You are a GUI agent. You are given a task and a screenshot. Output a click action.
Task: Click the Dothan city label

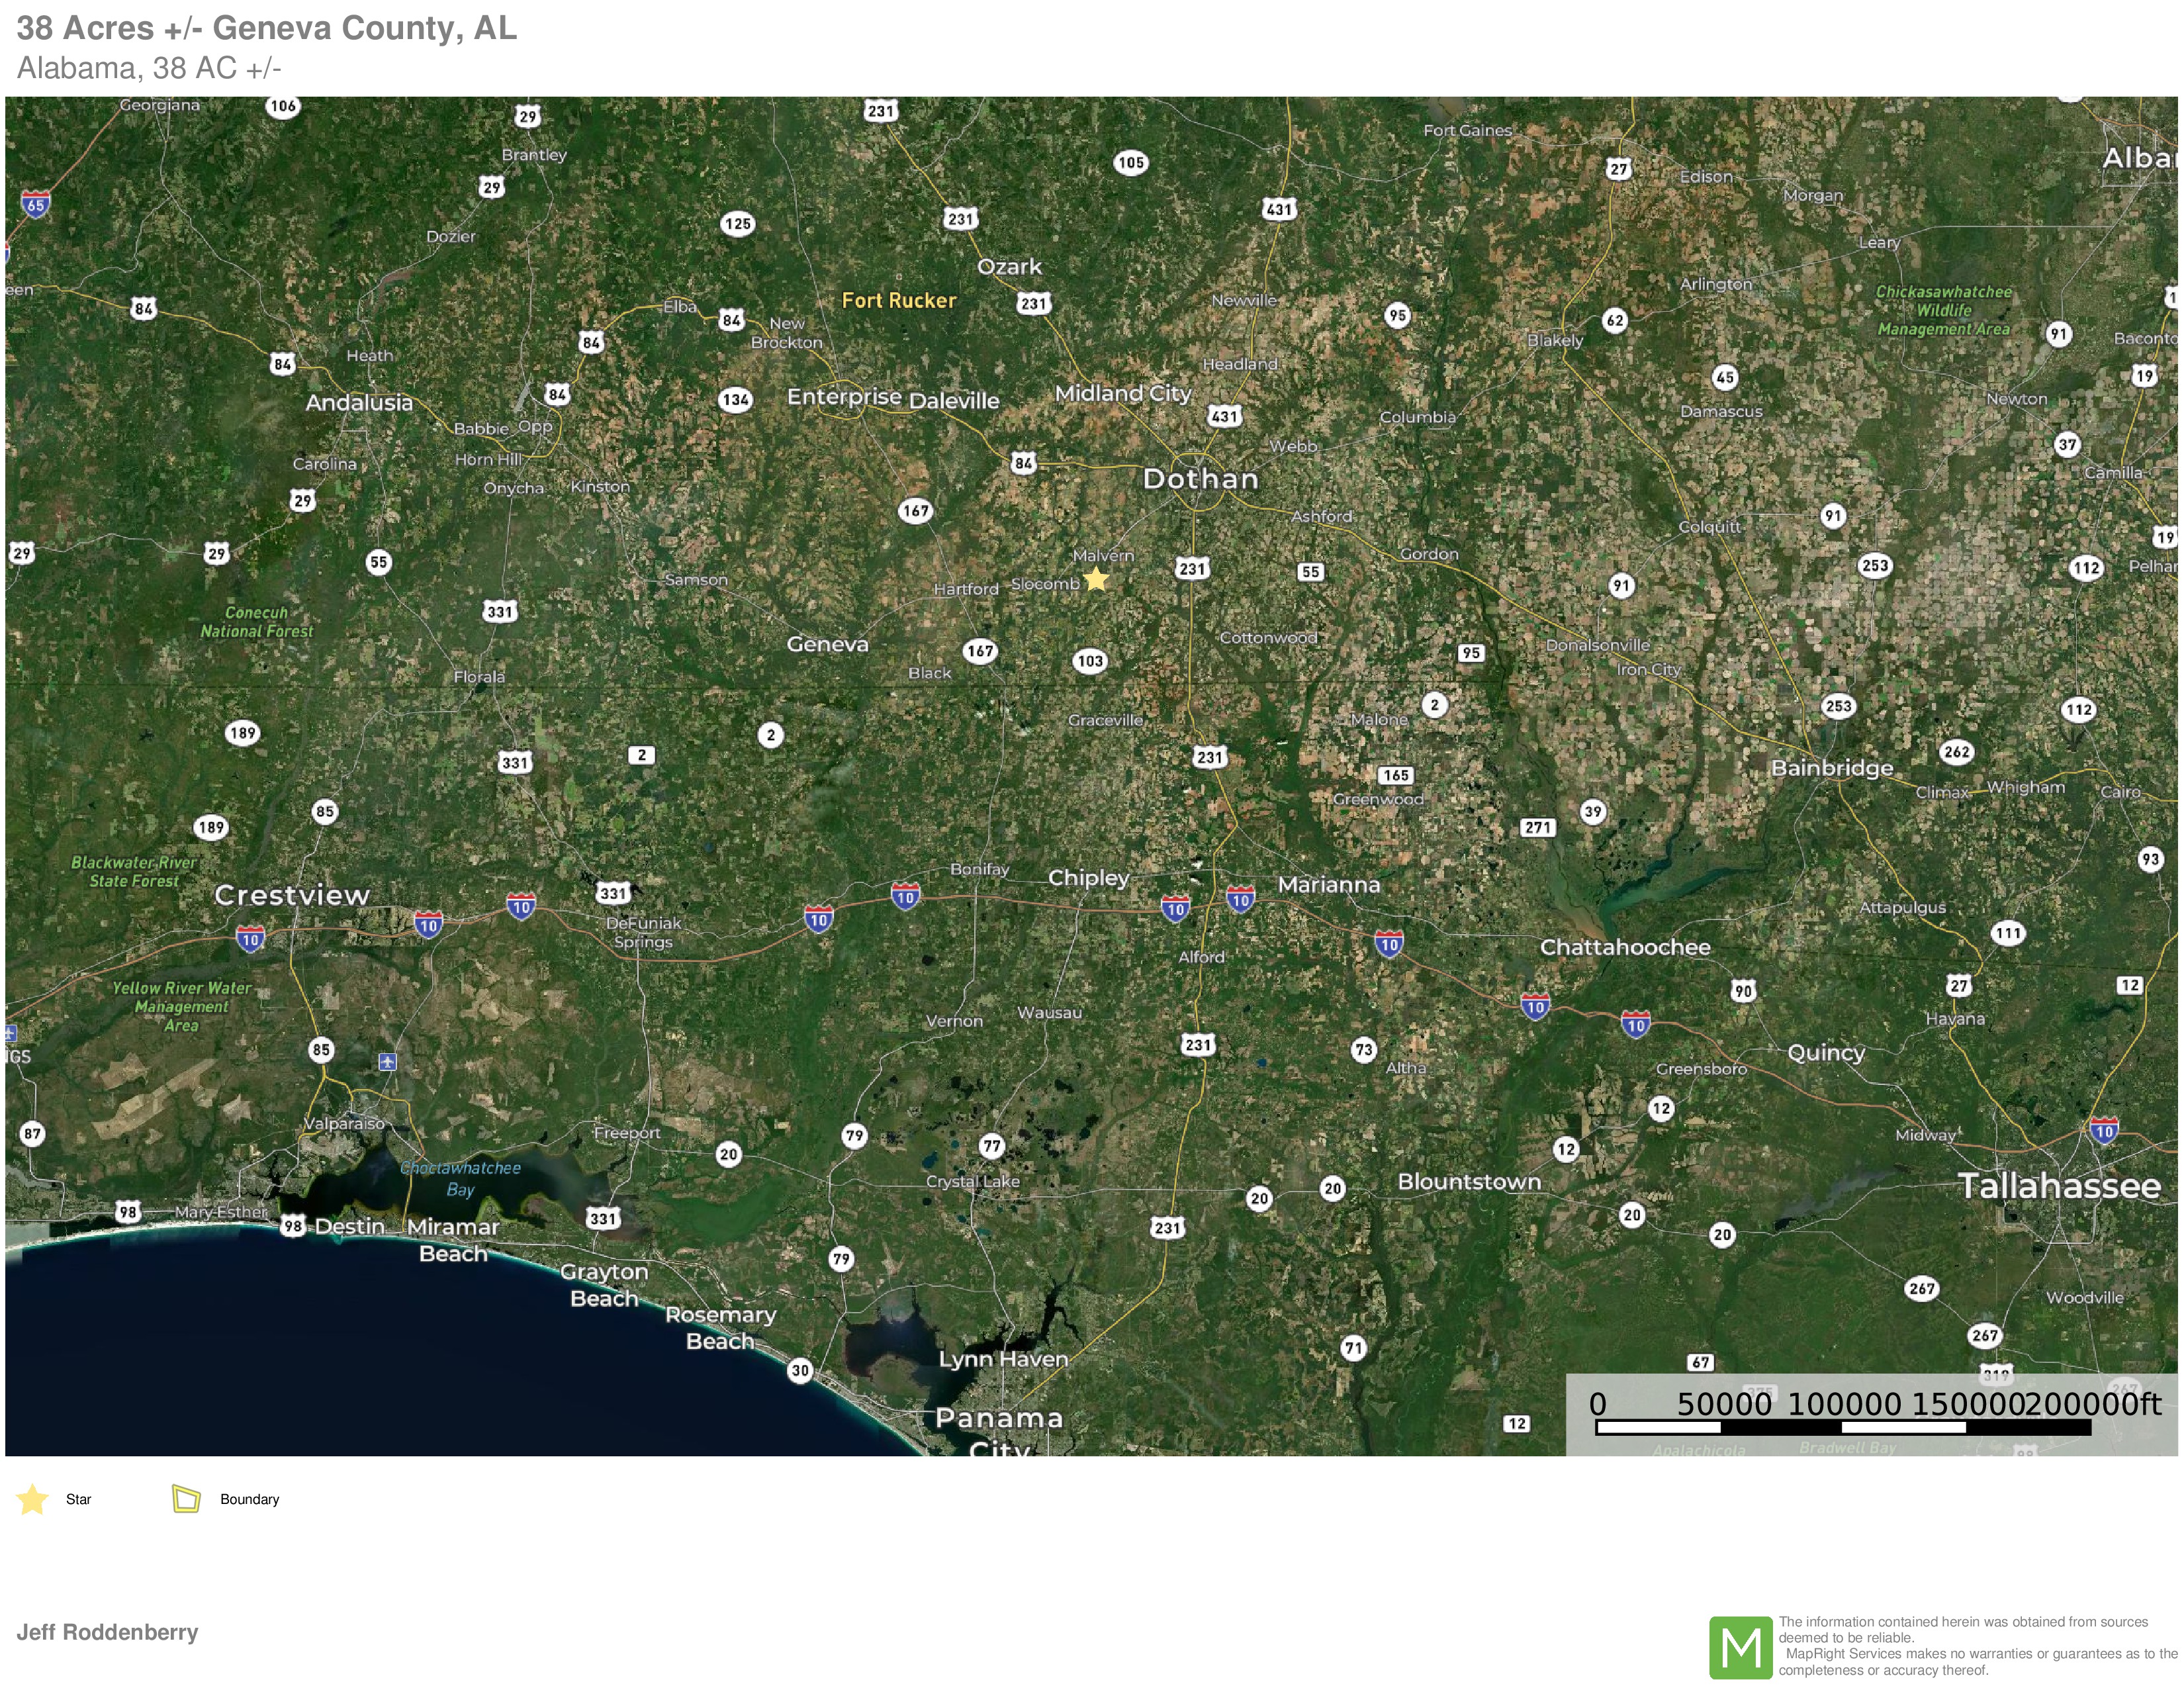(1200, 479)
